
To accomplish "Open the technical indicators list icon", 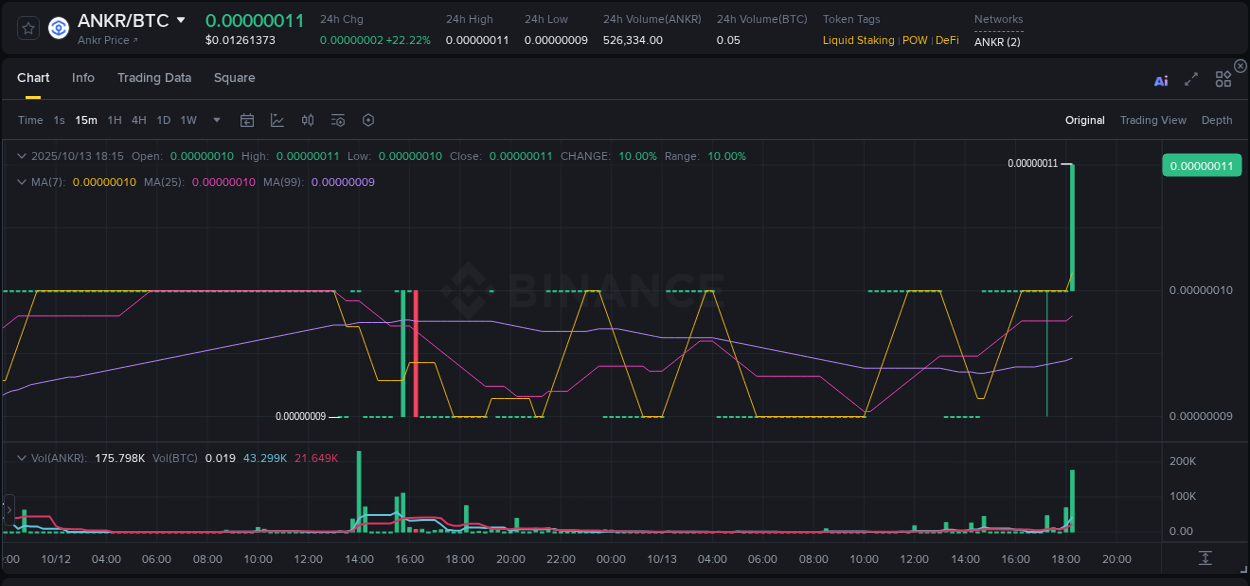I will pyautogui.click(x=337, y=120).
